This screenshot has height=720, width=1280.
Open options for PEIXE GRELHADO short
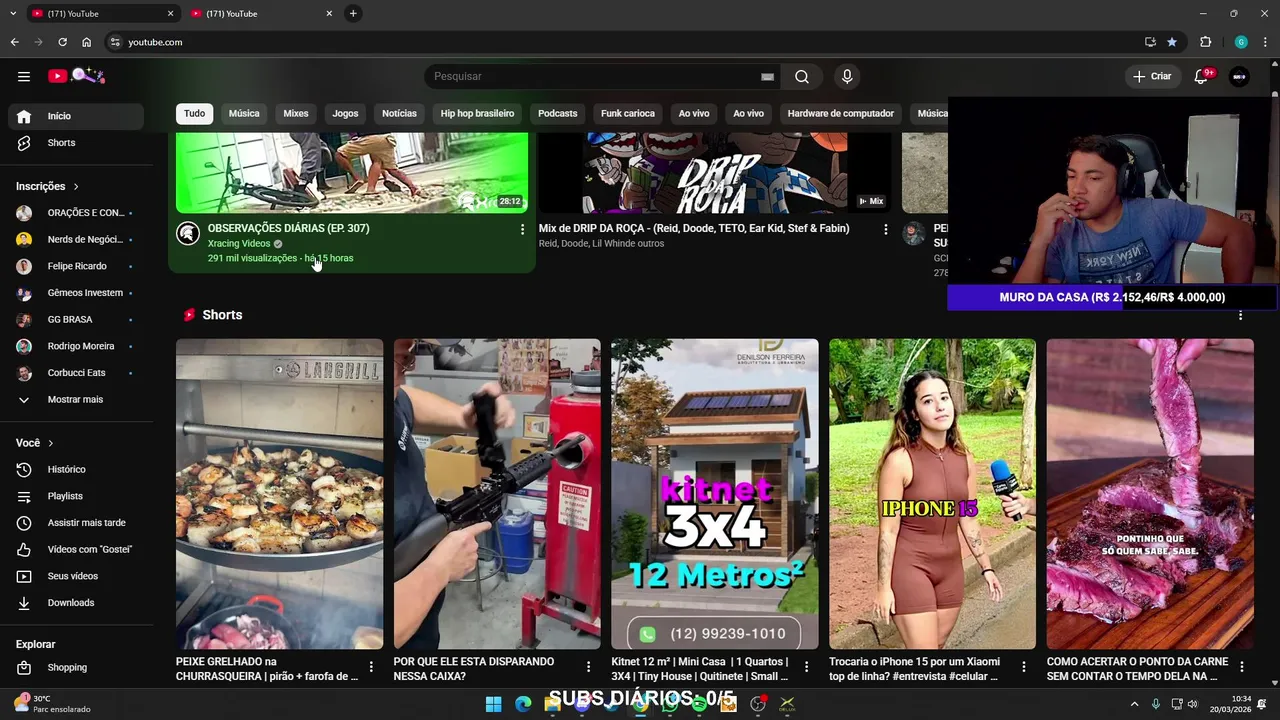click(x=371, y=667)
